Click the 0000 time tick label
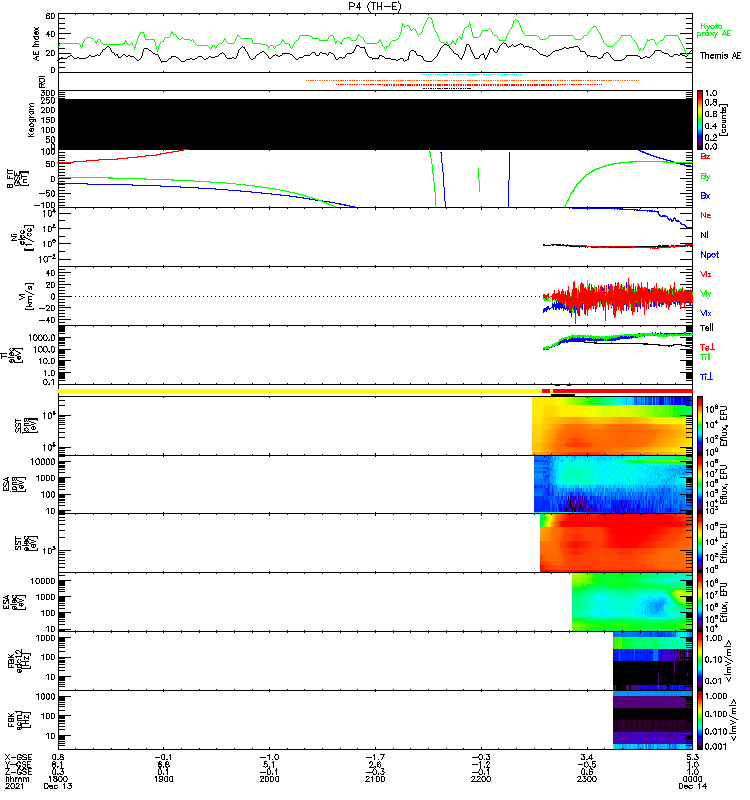The image size is (750, 800). tap(692, 779)
